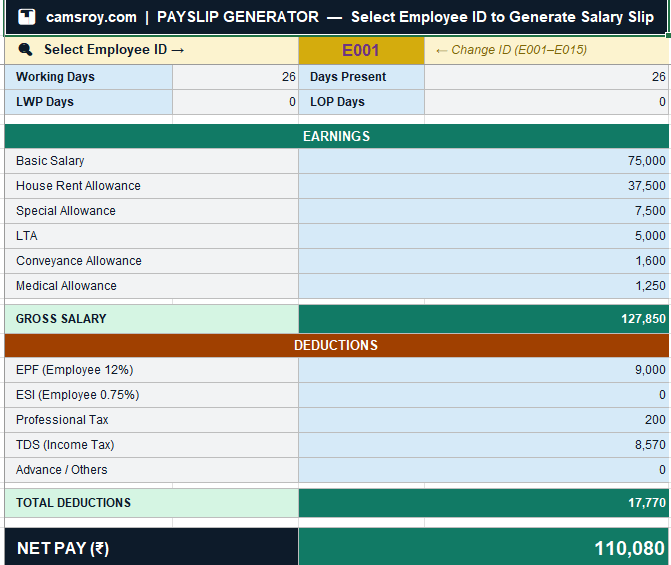Click the TDS amount 8,570
671x565 pixels.
coord(484,445)
